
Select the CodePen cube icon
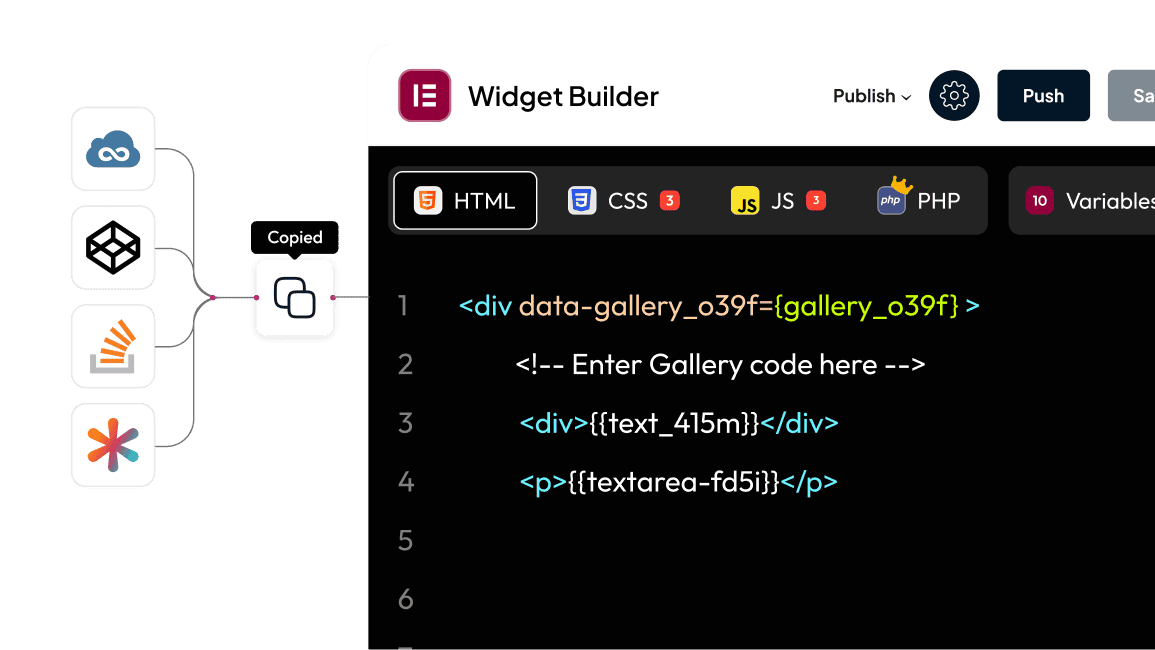pyautogui.click(x=113, y=247)
